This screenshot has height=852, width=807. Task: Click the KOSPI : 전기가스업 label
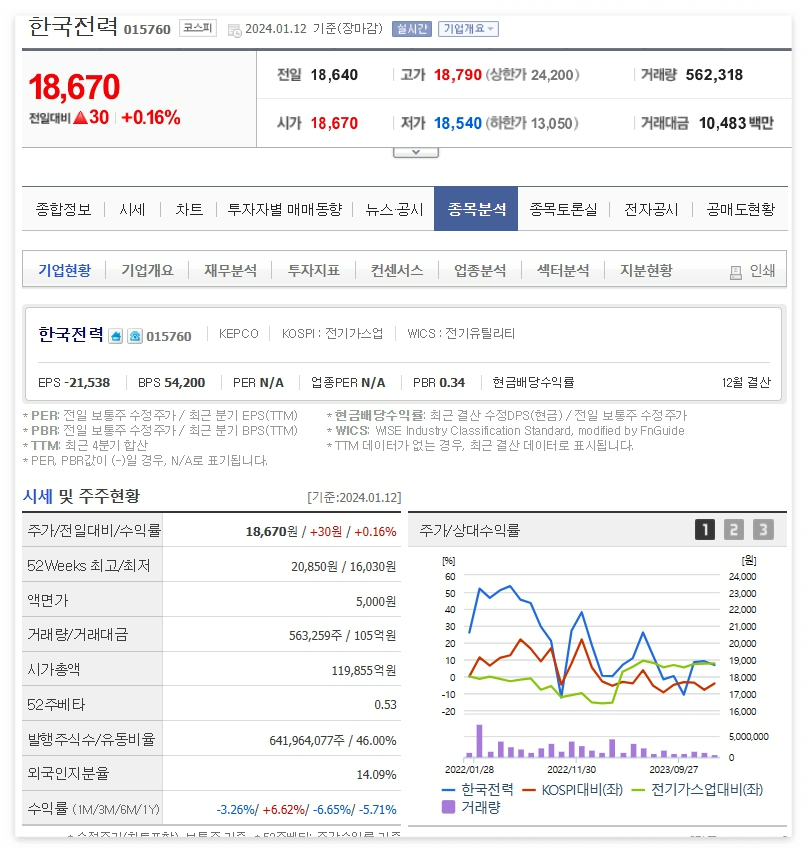(332, 334)
